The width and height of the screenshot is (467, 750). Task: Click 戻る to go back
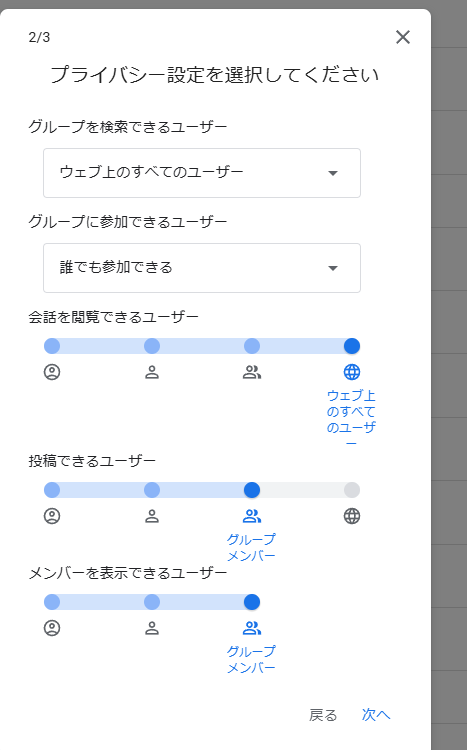(323, 715)
